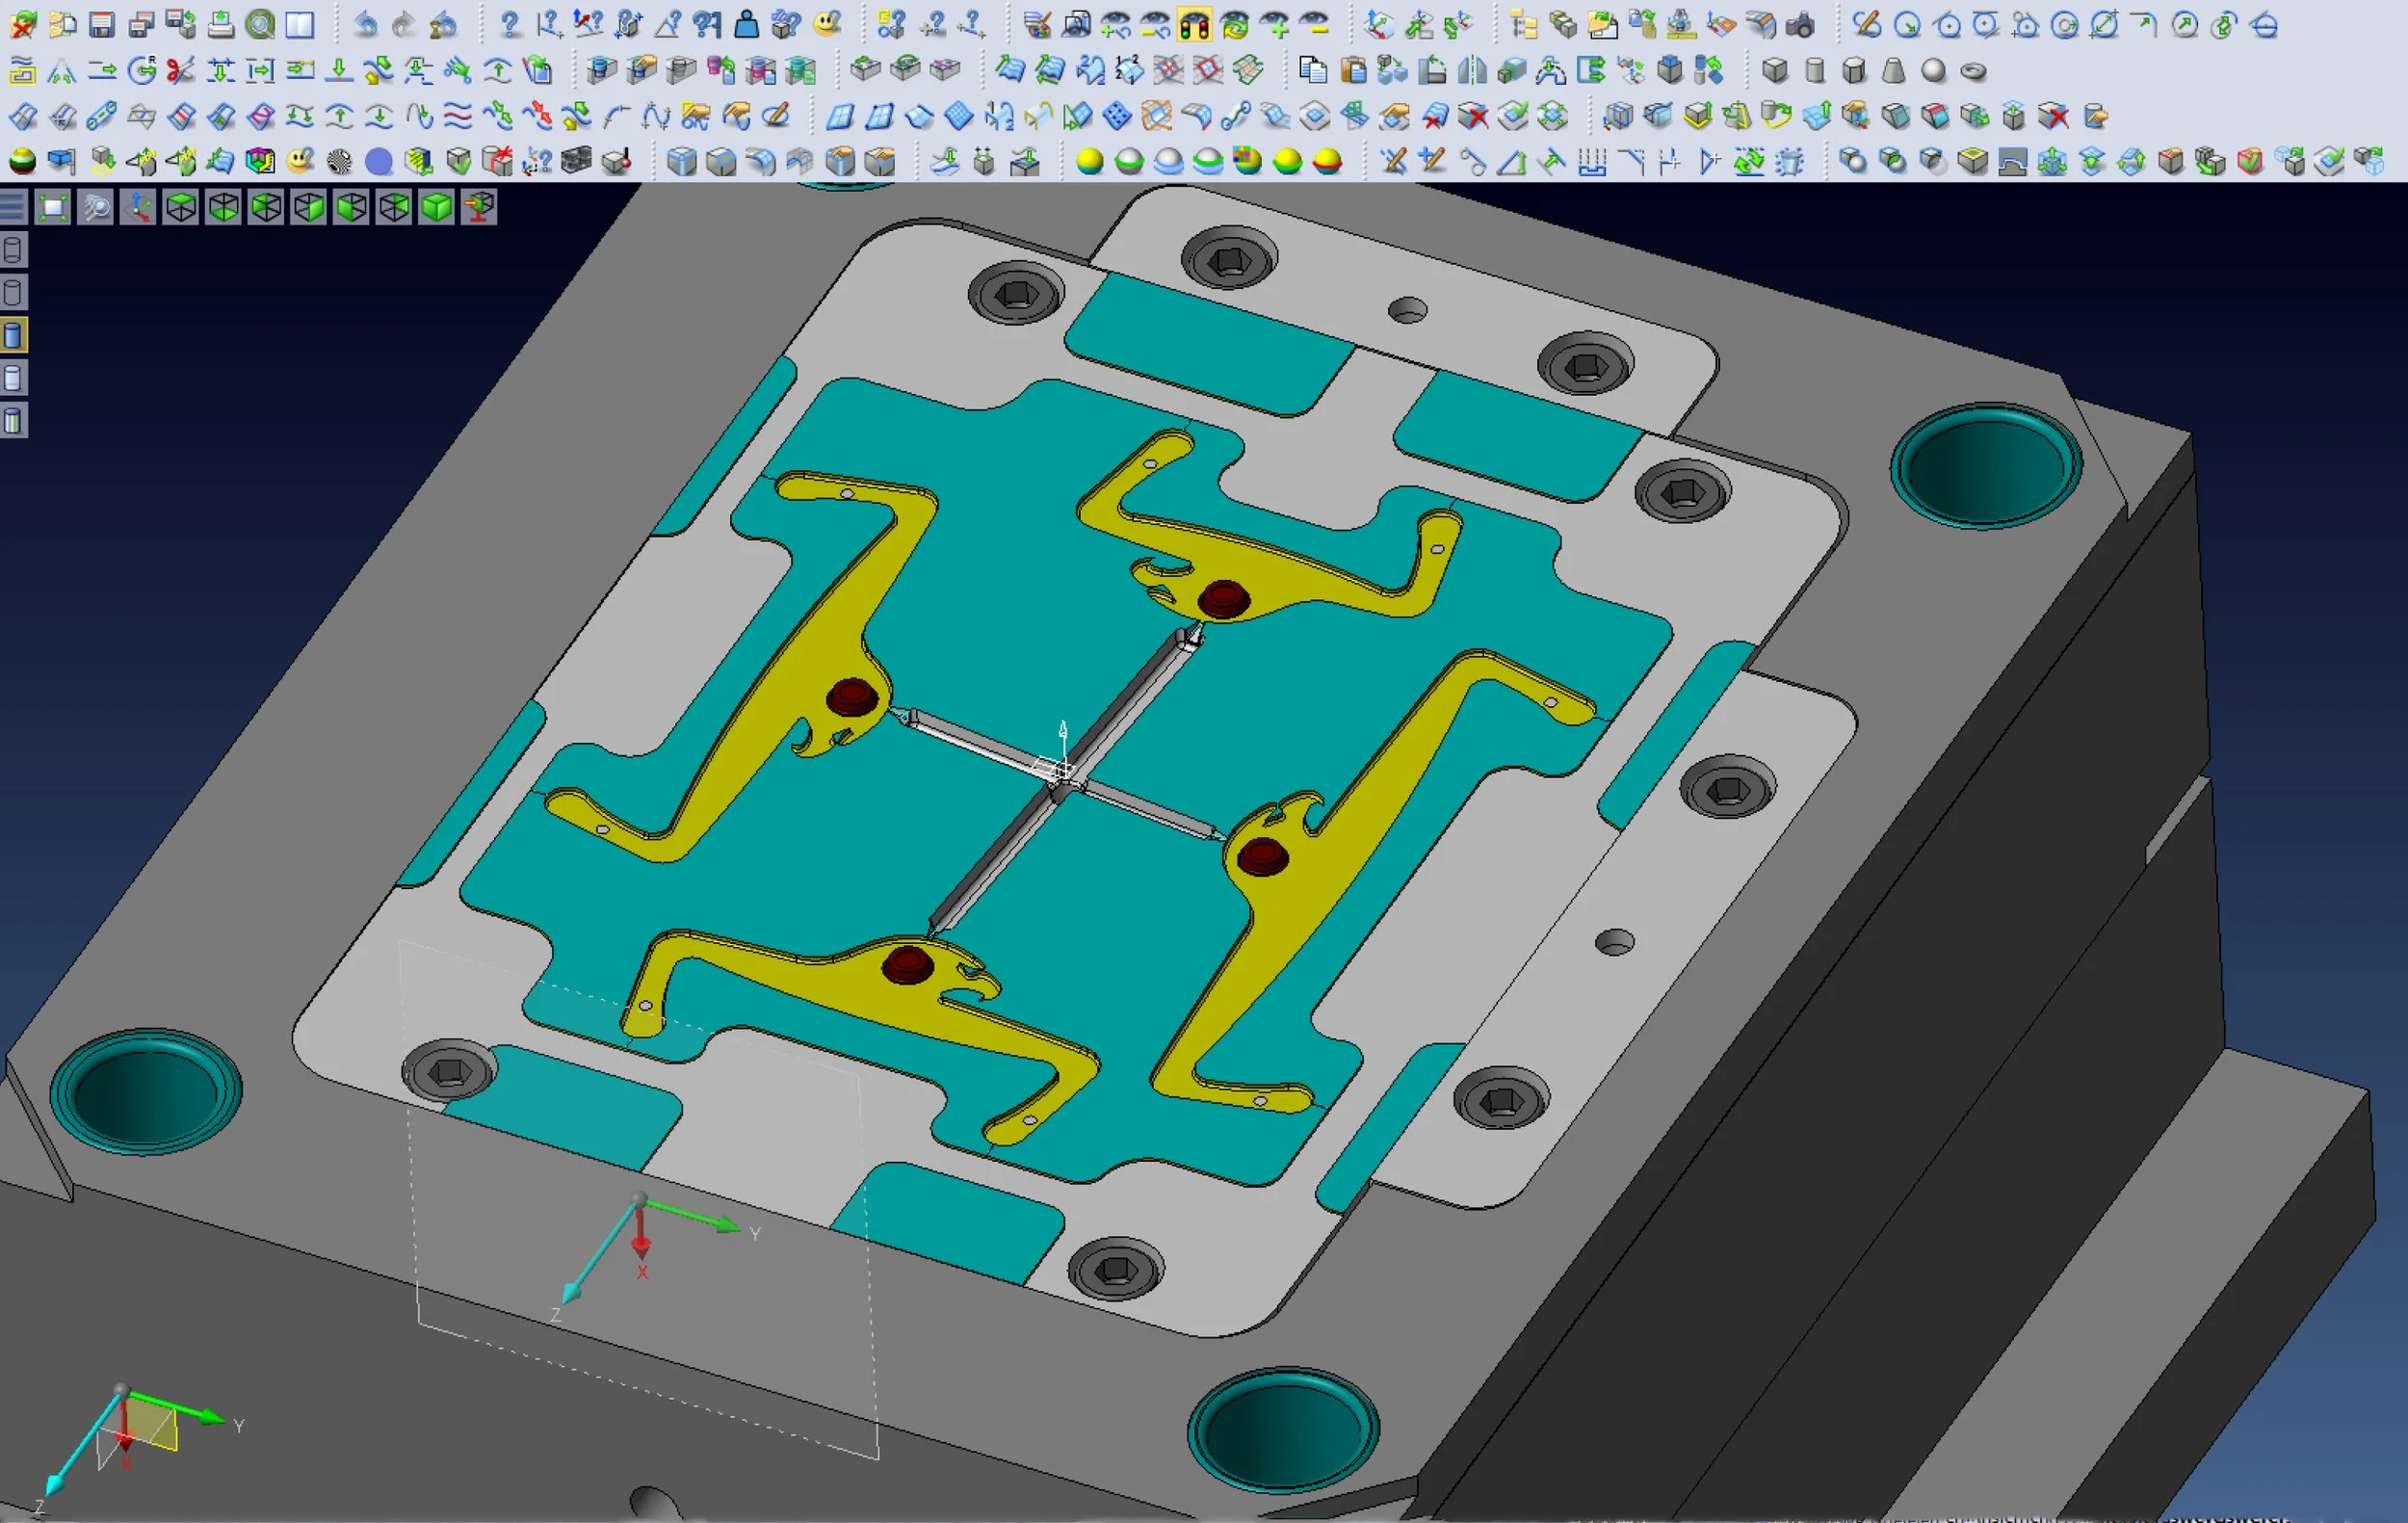Screen dimensions: 2408x1523
Task: Enable wireframe cylinder render mode
Action: [13, 250]
